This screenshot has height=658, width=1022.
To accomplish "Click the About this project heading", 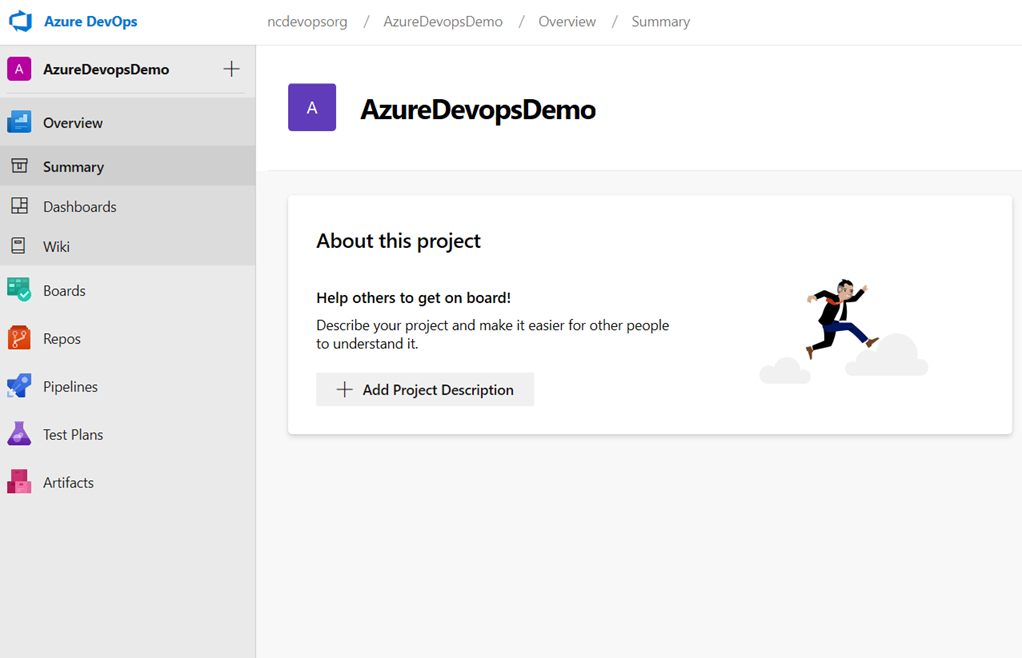I will tap(398, 241).
